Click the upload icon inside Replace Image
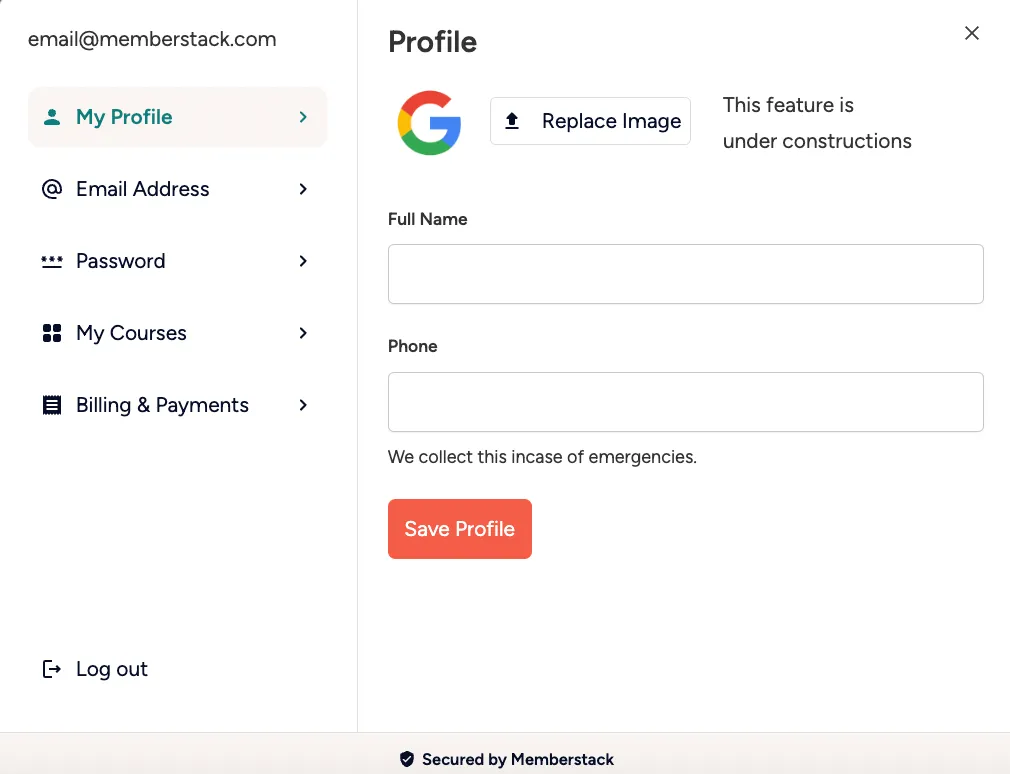 click(x=512, y=120)
